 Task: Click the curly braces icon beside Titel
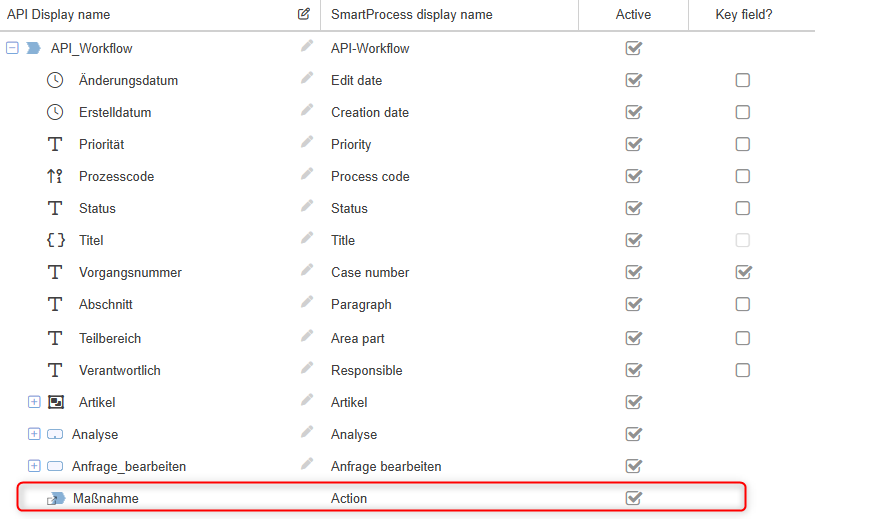(x=55, y=240)
